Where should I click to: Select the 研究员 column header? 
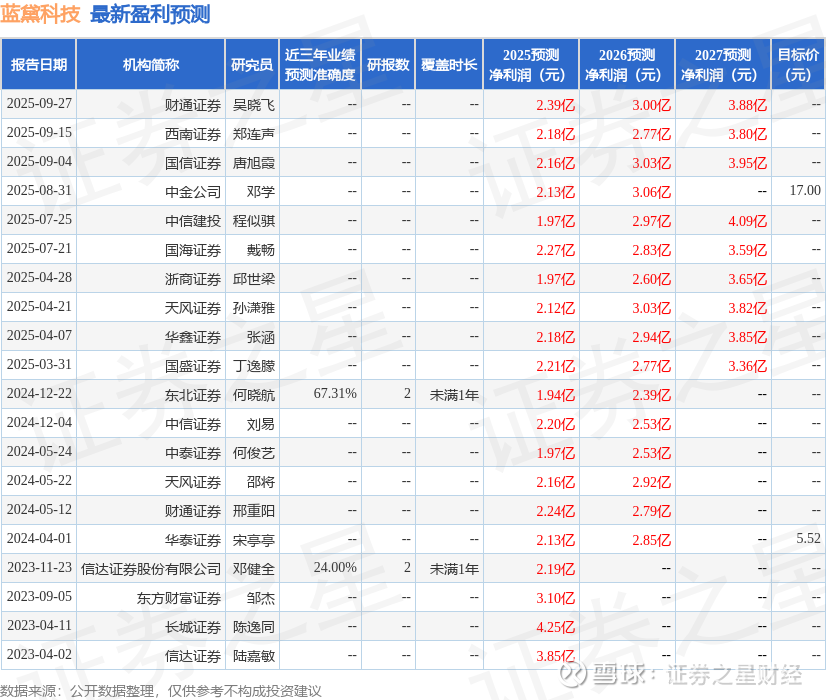(x=252, y=64)
